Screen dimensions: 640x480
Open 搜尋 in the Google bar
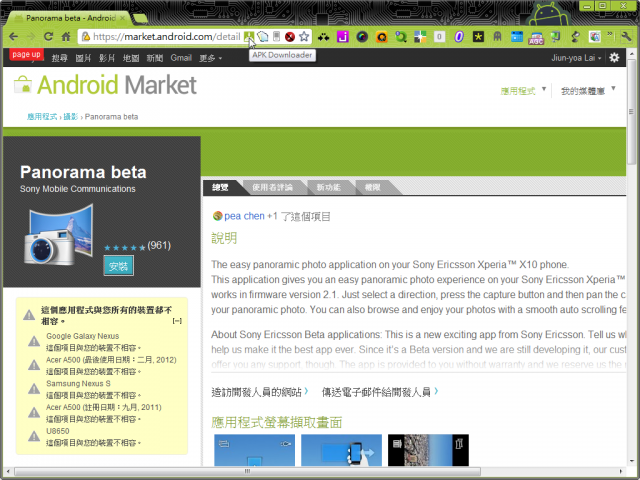pos(60,58)
